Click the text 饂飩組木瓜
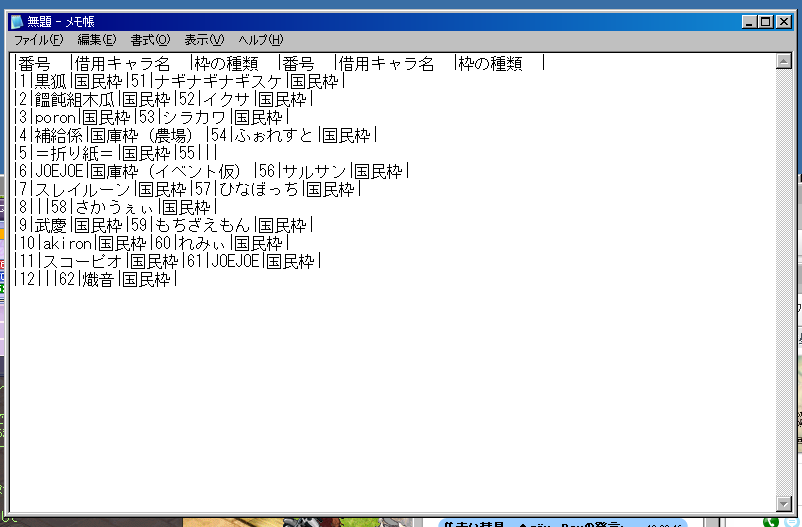The height and width of the screenshot is (527, 802). (75, 100)
